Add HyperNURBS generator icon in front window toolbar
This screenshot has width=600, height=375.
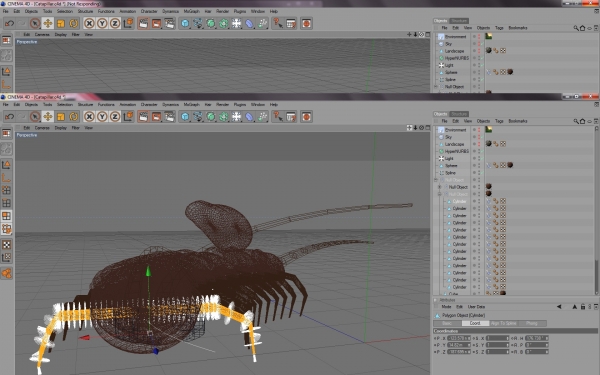pos(210,117)
